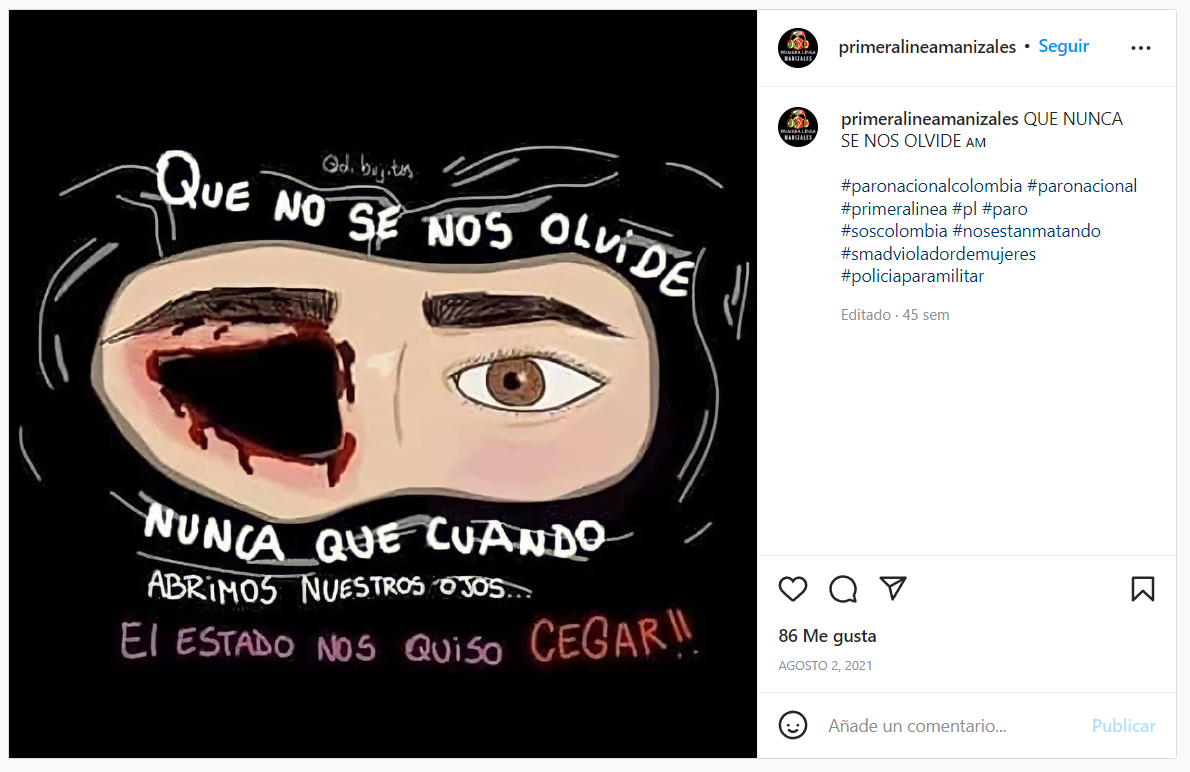Screen dimensions: 1190x772
Task: Open the #soscolombia hashtag
Action: (894, 231)
